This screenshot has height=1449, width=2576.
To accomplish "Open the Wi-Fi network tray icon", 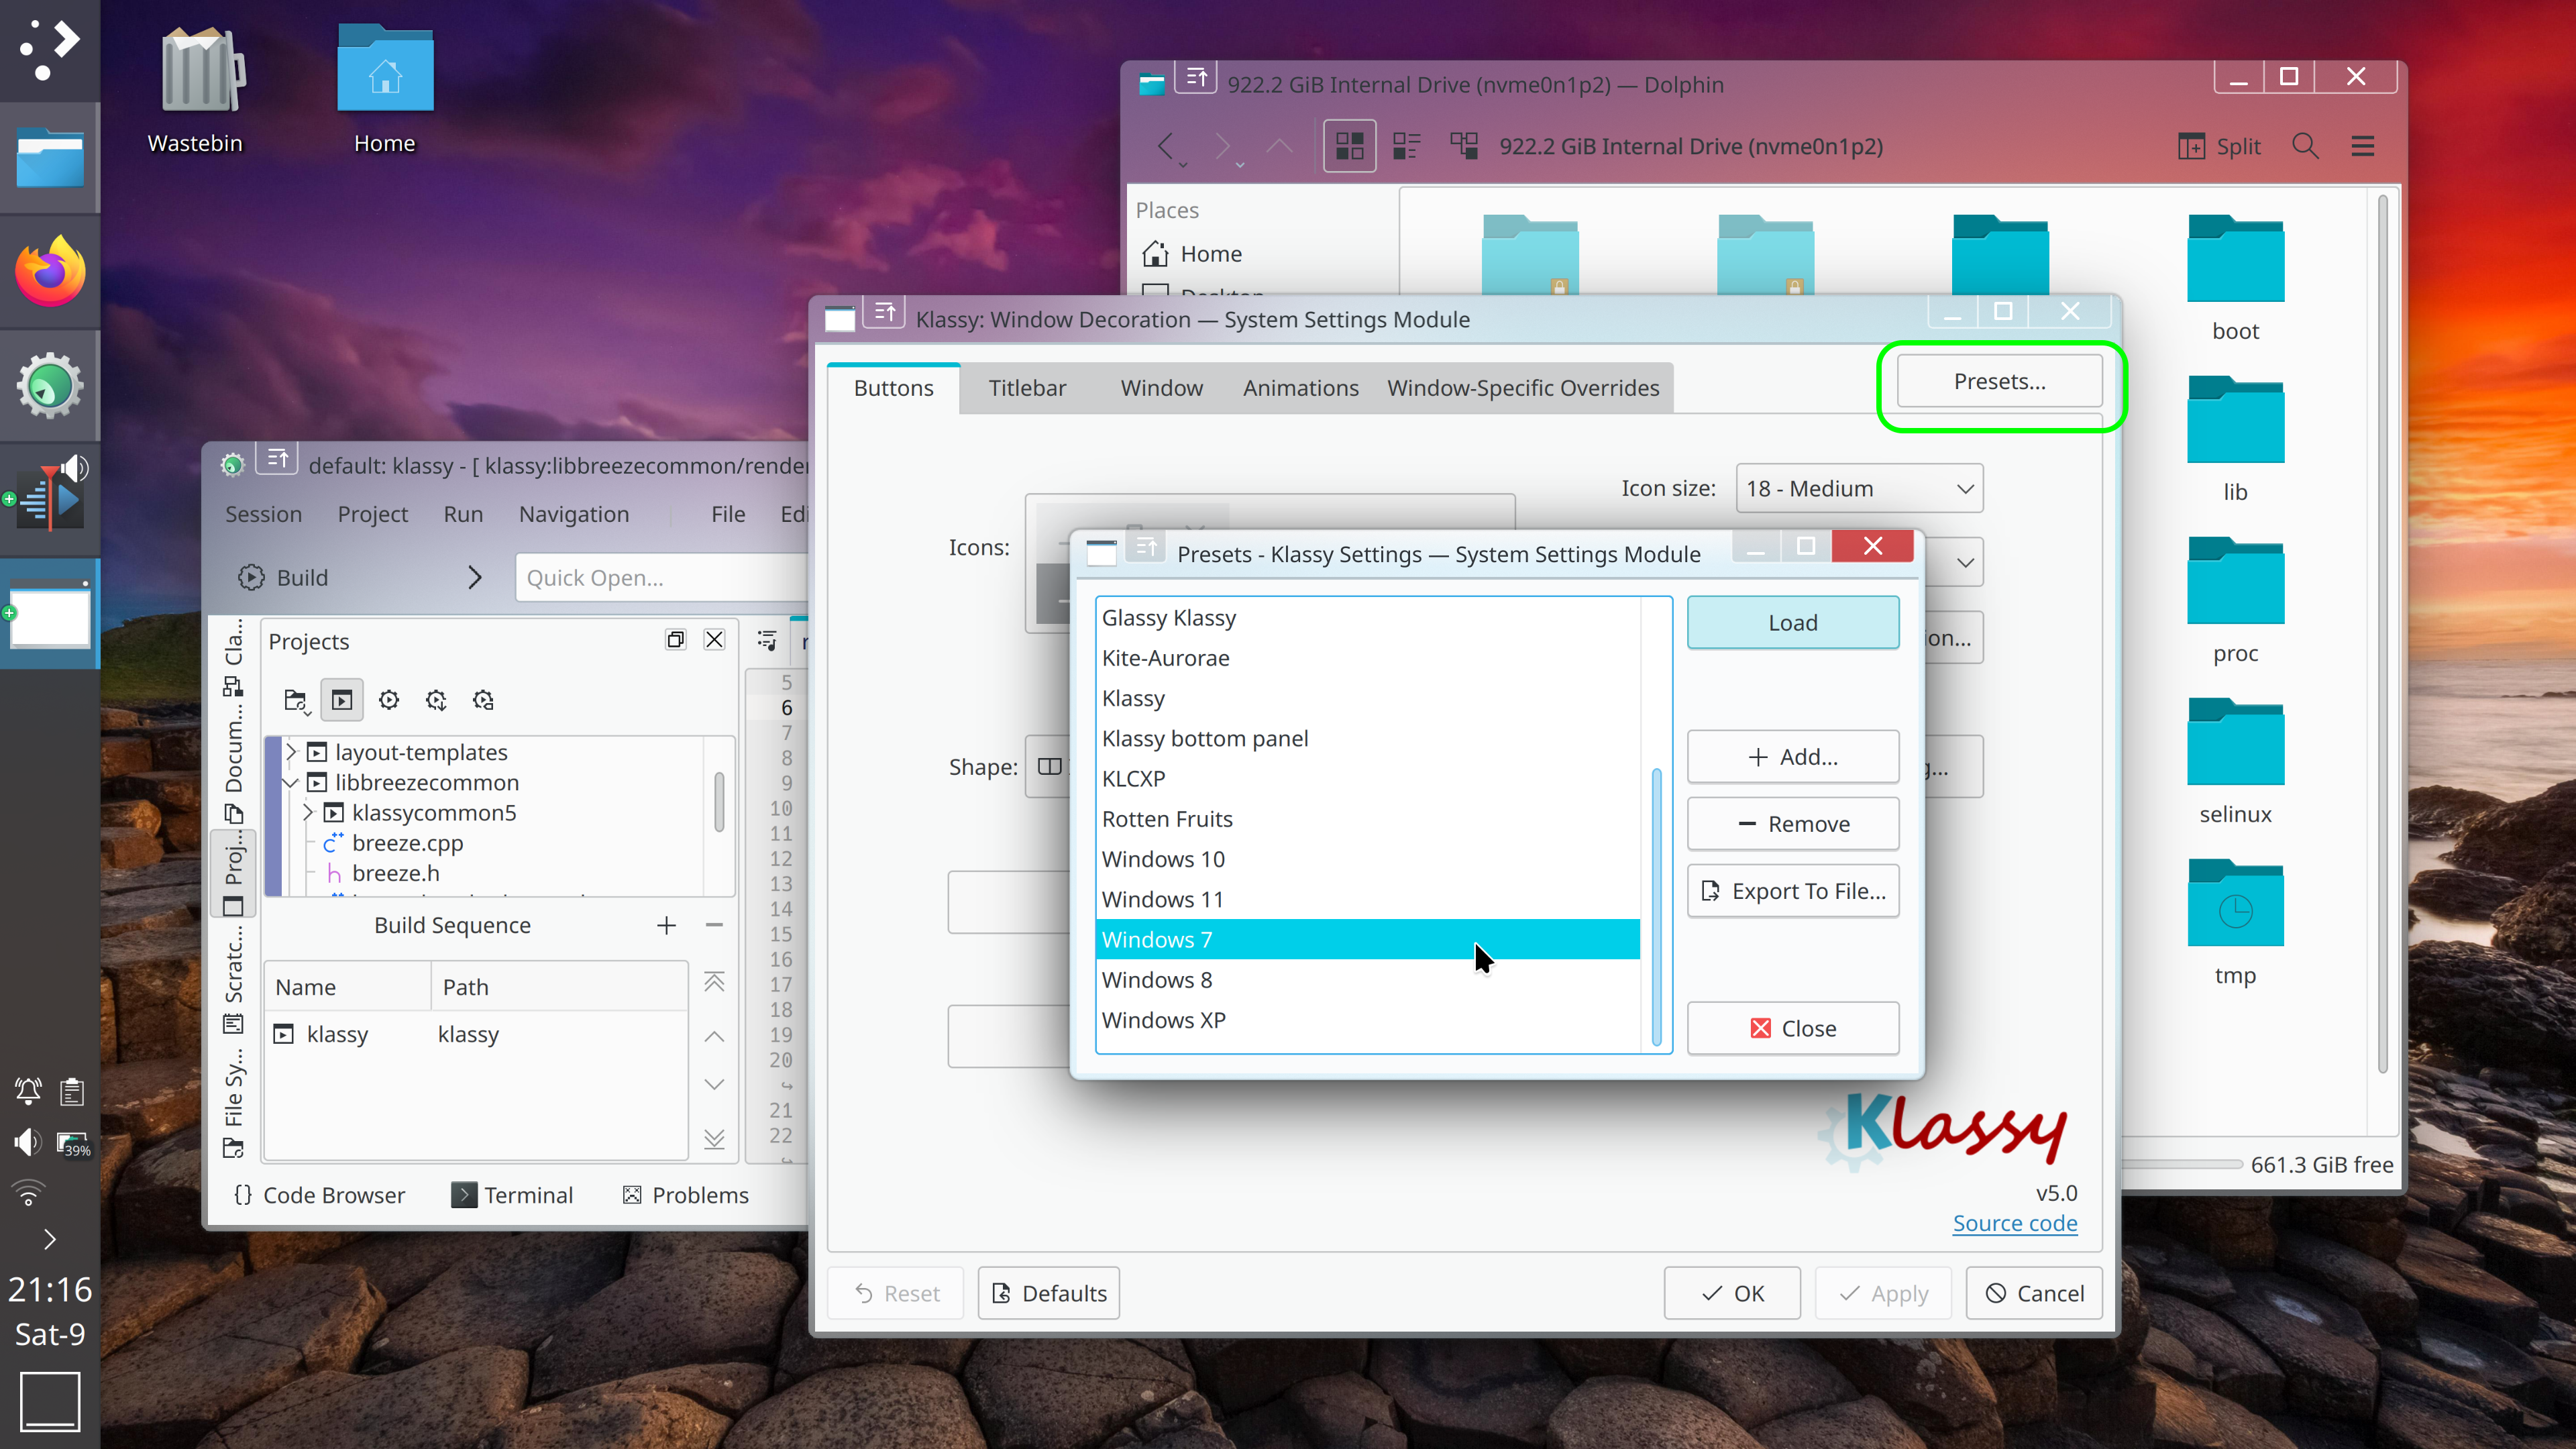I will [28, 1193].
